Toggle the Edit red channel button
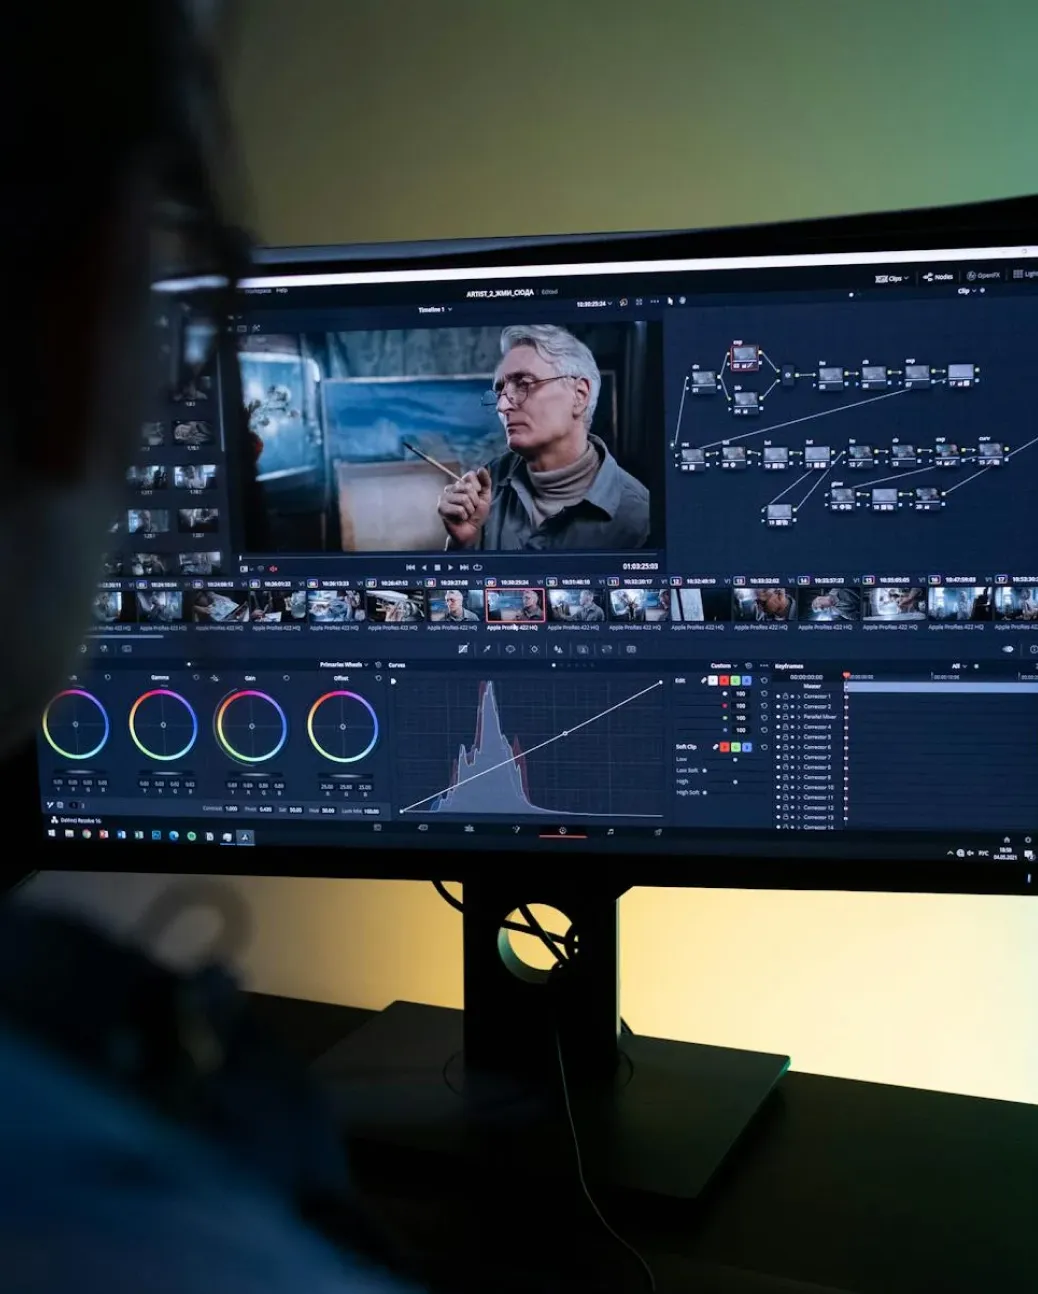 pyautogui.click(x=724, y=681)
